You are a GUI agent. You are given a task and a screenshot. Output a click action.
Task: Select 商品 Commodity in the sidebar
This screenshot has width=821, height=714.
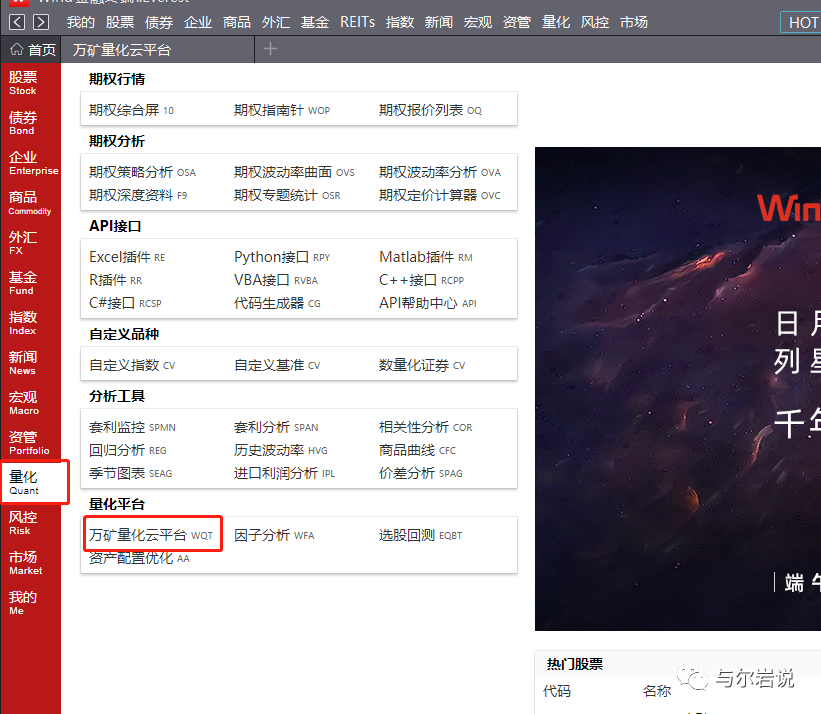coord(30,203)
